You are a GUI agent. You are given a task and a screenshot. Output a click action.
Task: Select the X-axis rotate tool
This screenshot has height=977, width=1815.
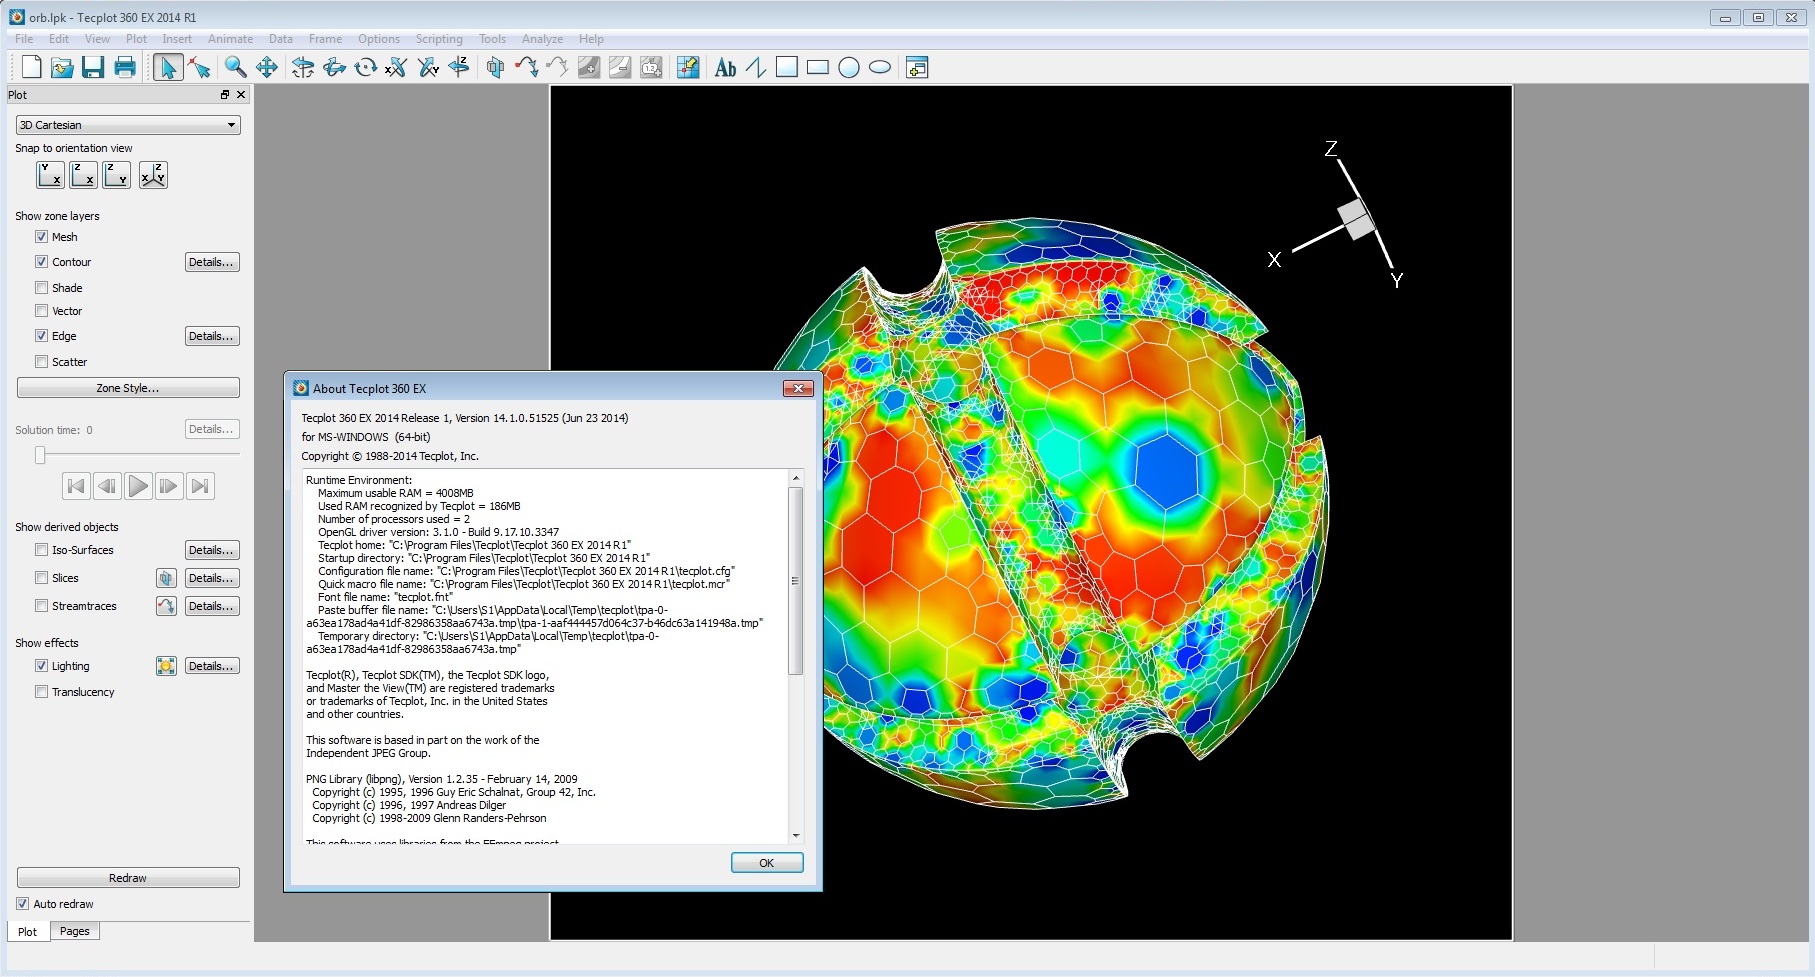[x=397, y=67]
